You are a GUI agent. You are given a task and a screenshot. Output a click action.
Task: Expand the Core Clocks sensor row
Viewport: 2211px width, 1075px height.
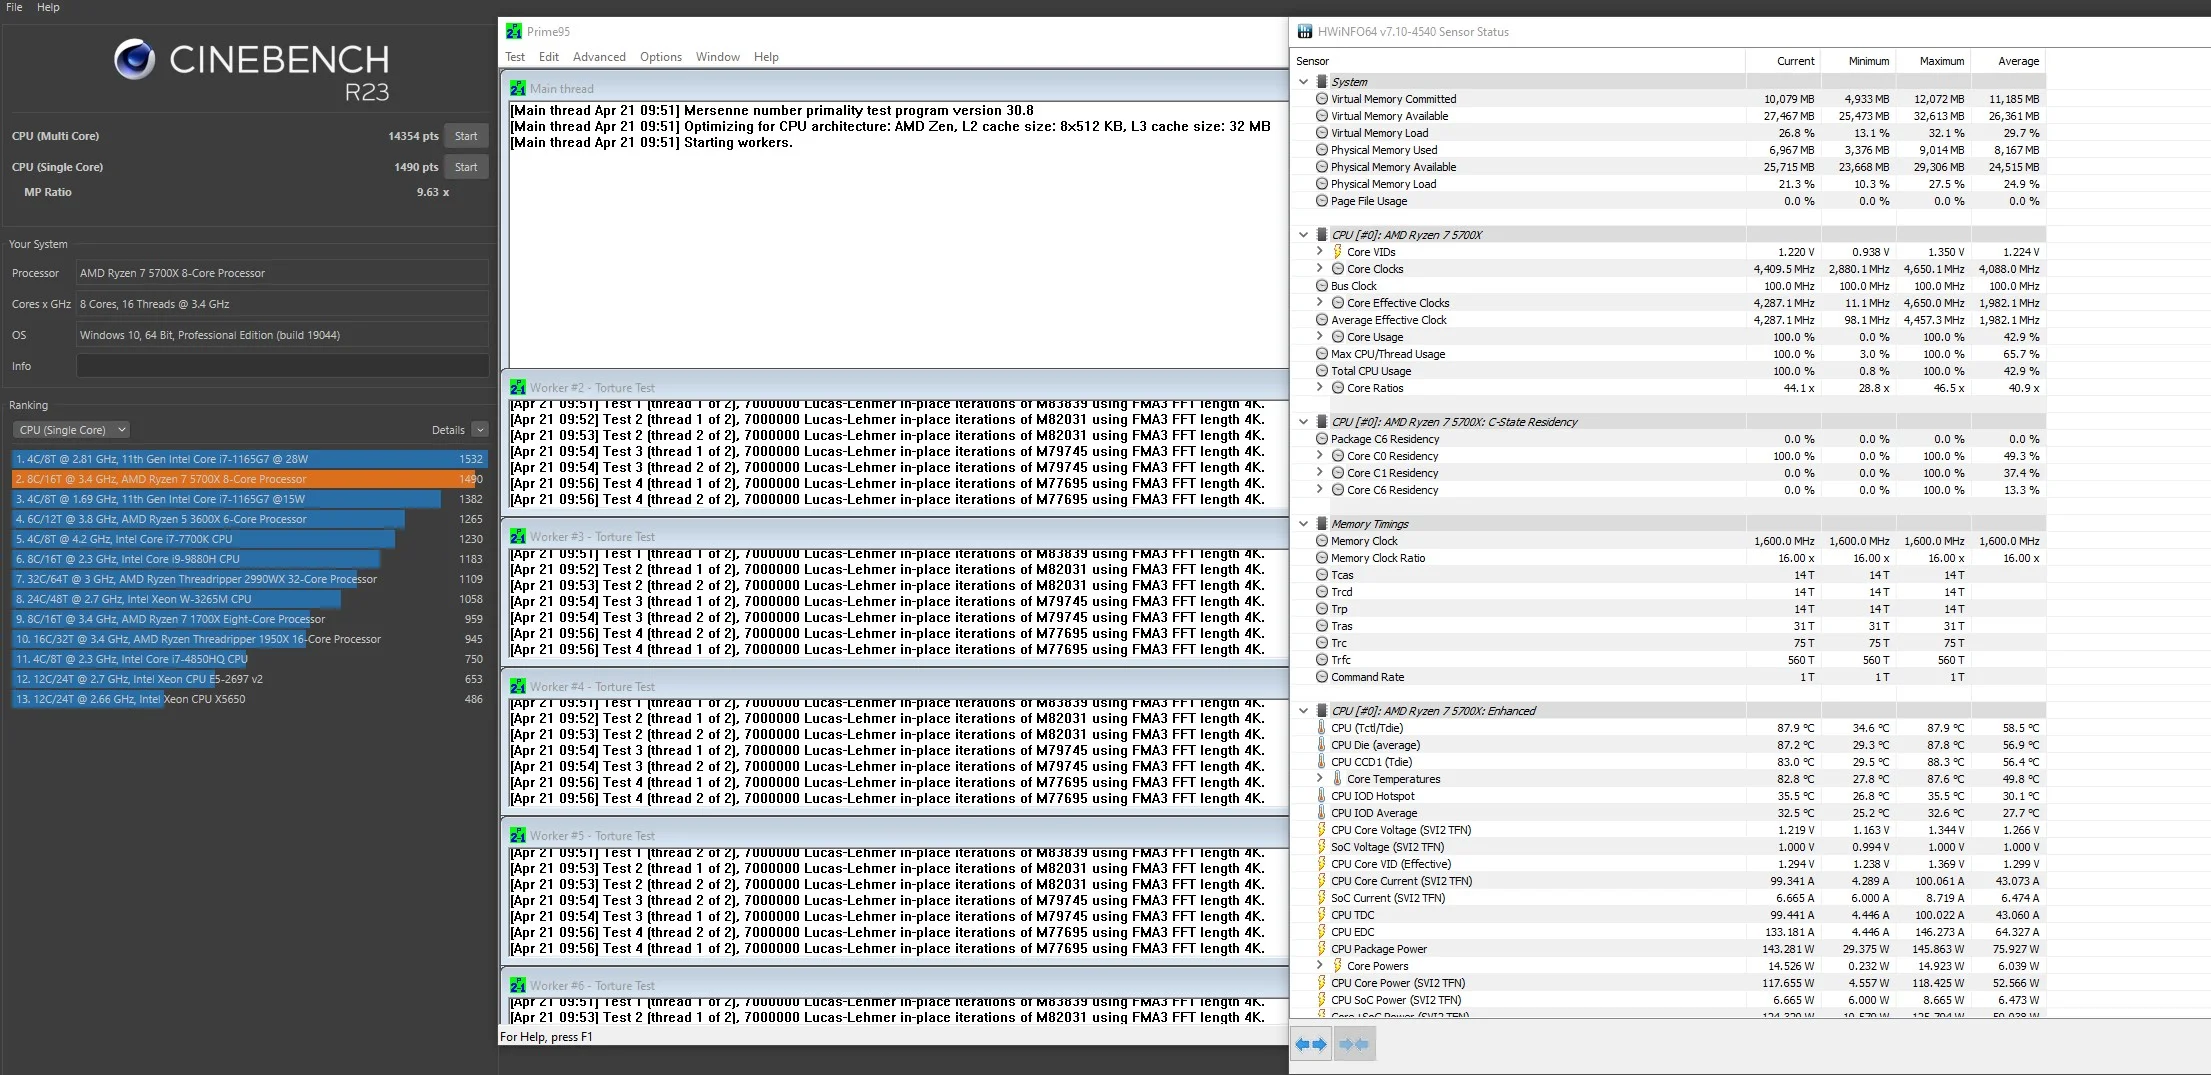pos(1319,269)
